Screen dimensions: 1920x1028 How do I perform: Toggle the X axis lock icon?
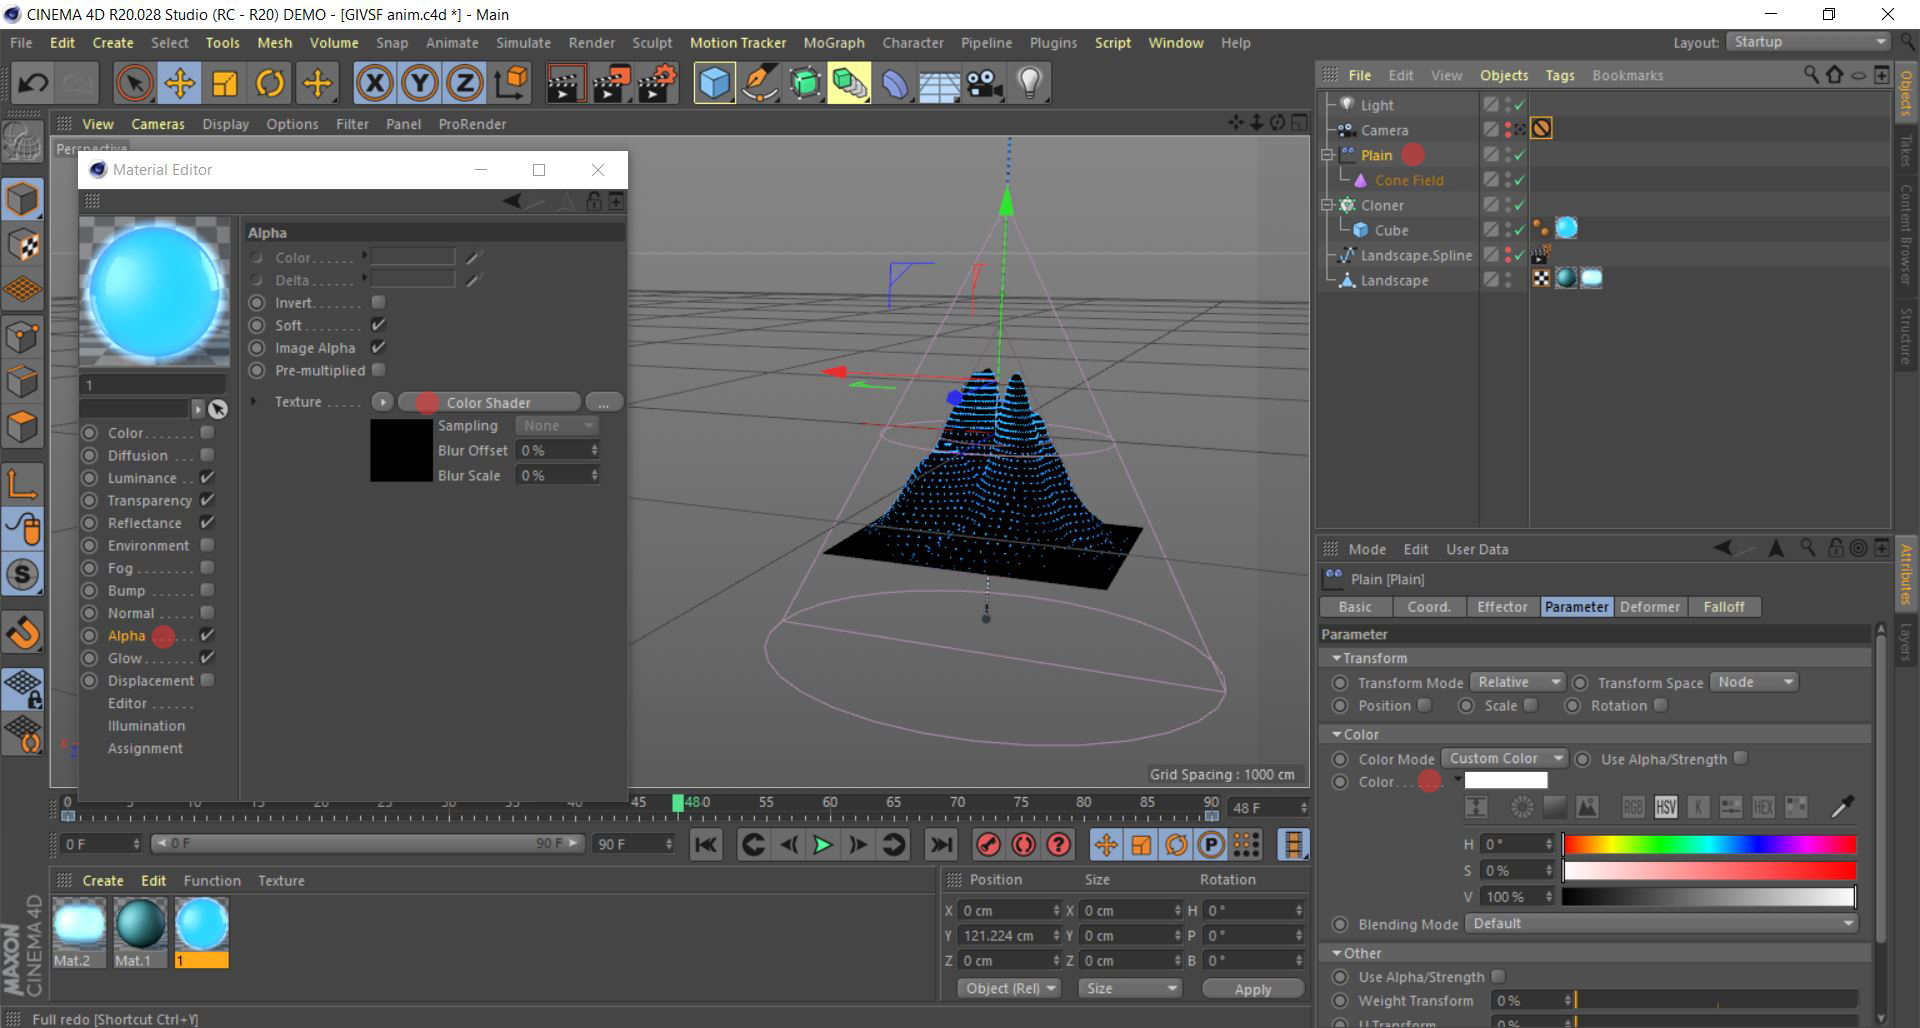(374, 83)
